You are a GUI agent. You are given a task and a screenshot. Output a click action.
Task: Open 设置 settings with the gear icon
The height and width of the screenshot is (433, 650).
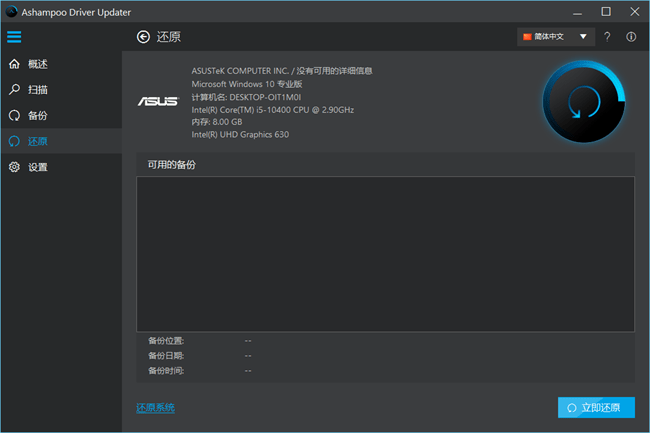click(37, 167)
